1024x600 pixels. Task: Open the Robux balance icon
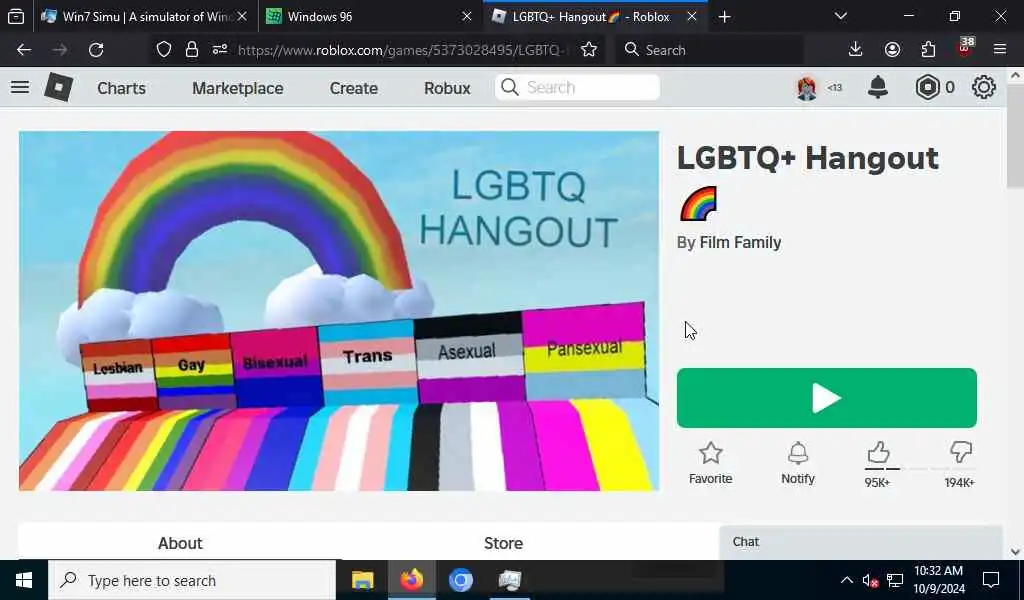pyautogui.click(x=927, y=87)
